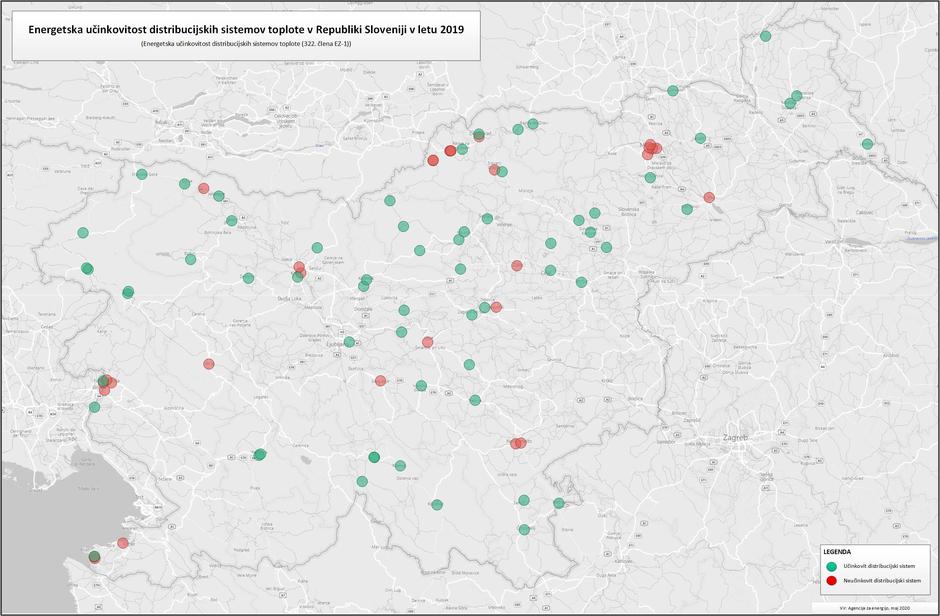Click the red marker pair near Ravne na Koroškem
The width and height of the screenshot is (940, 616).
pos(452,150)
